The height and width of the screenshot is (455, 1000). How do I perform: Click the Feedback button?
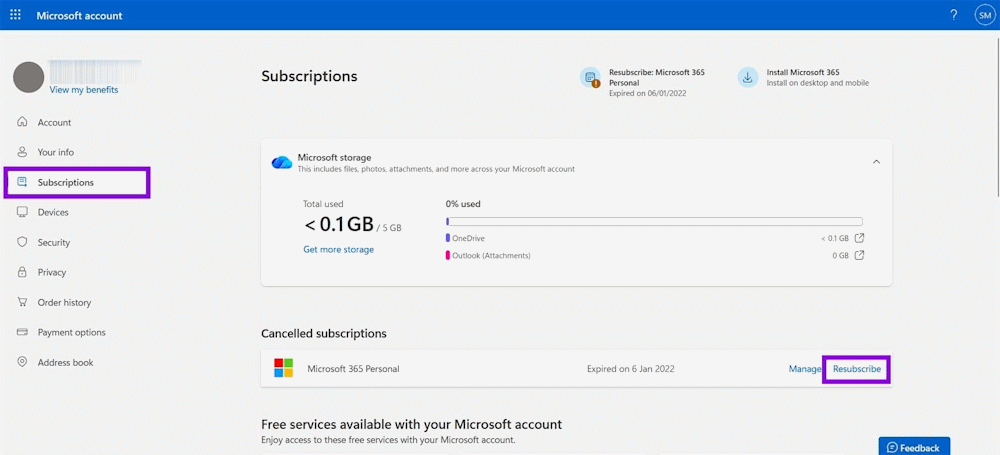[x=914, y=447]
